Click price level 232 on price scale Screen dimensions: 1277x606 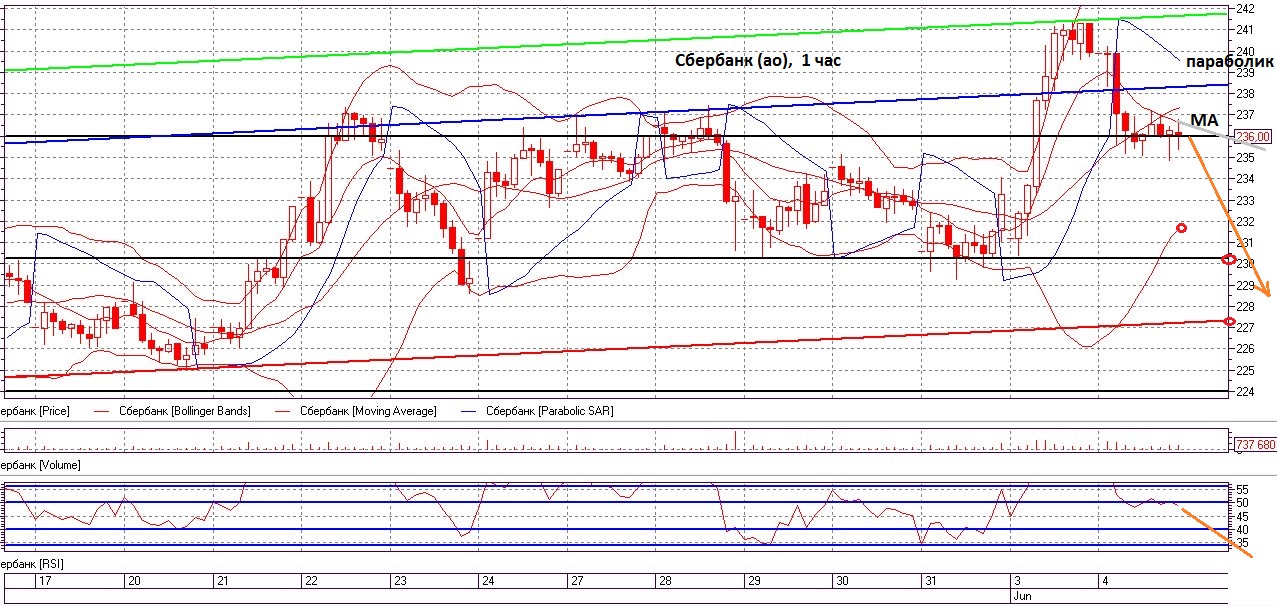(1246, 221)
